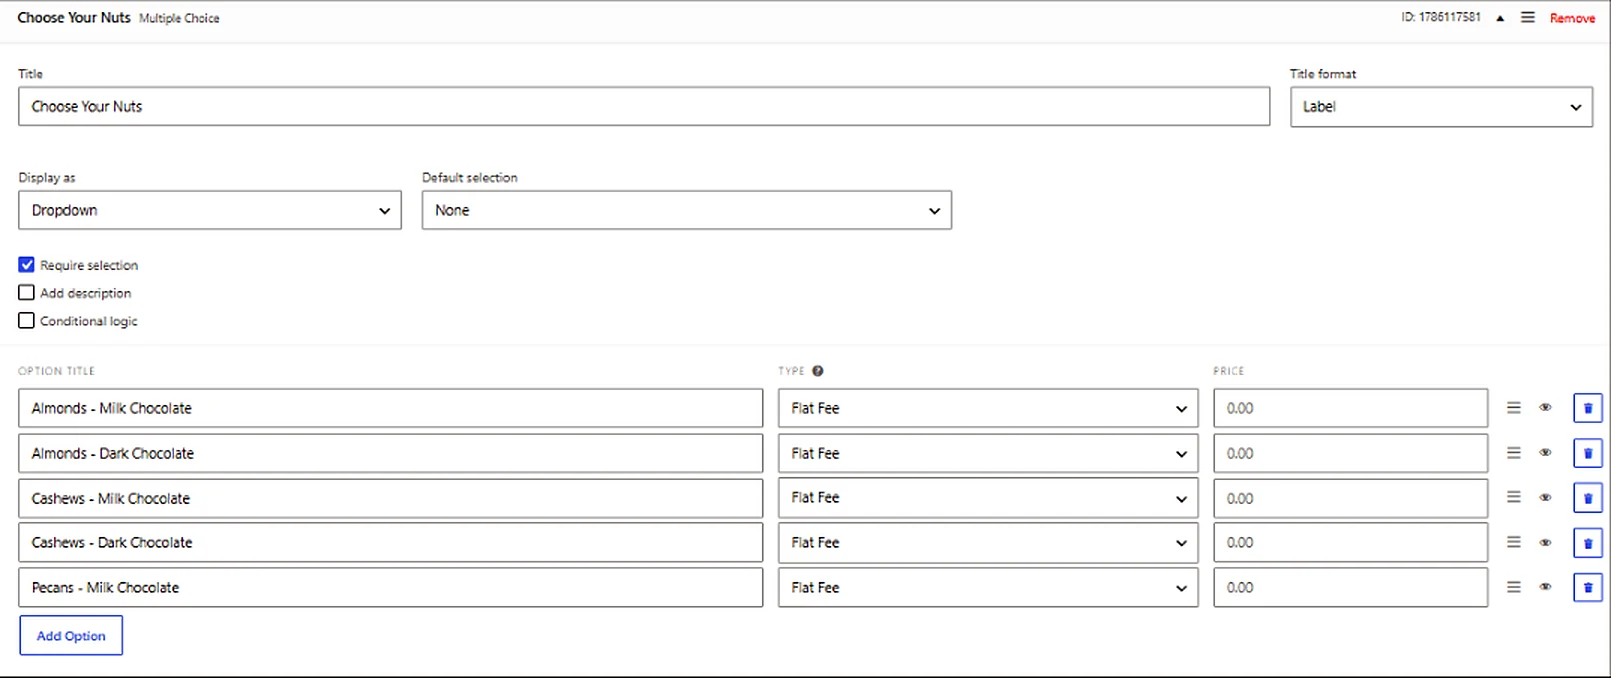
Task: Click the Type help question-mark icon
Action: [x=817, y=371]
